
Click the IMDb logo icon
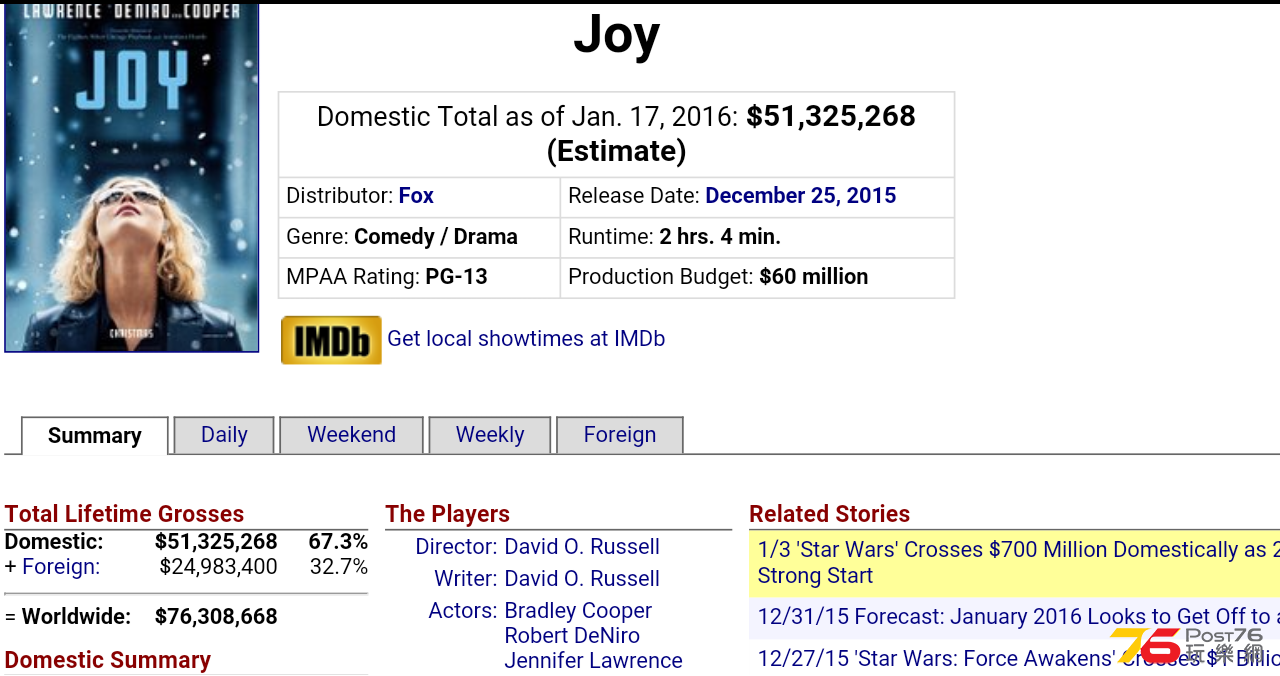pos(331,340)
